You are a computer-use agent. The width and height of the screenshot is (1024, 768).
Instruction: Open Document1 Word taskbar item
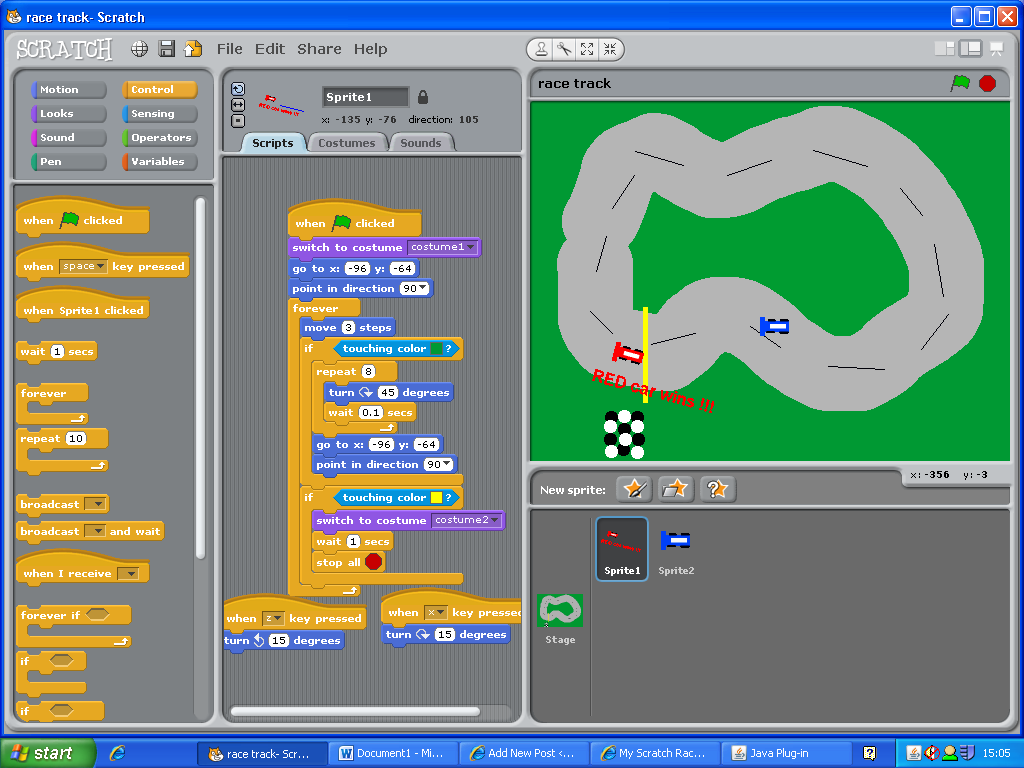pos(393,753)
